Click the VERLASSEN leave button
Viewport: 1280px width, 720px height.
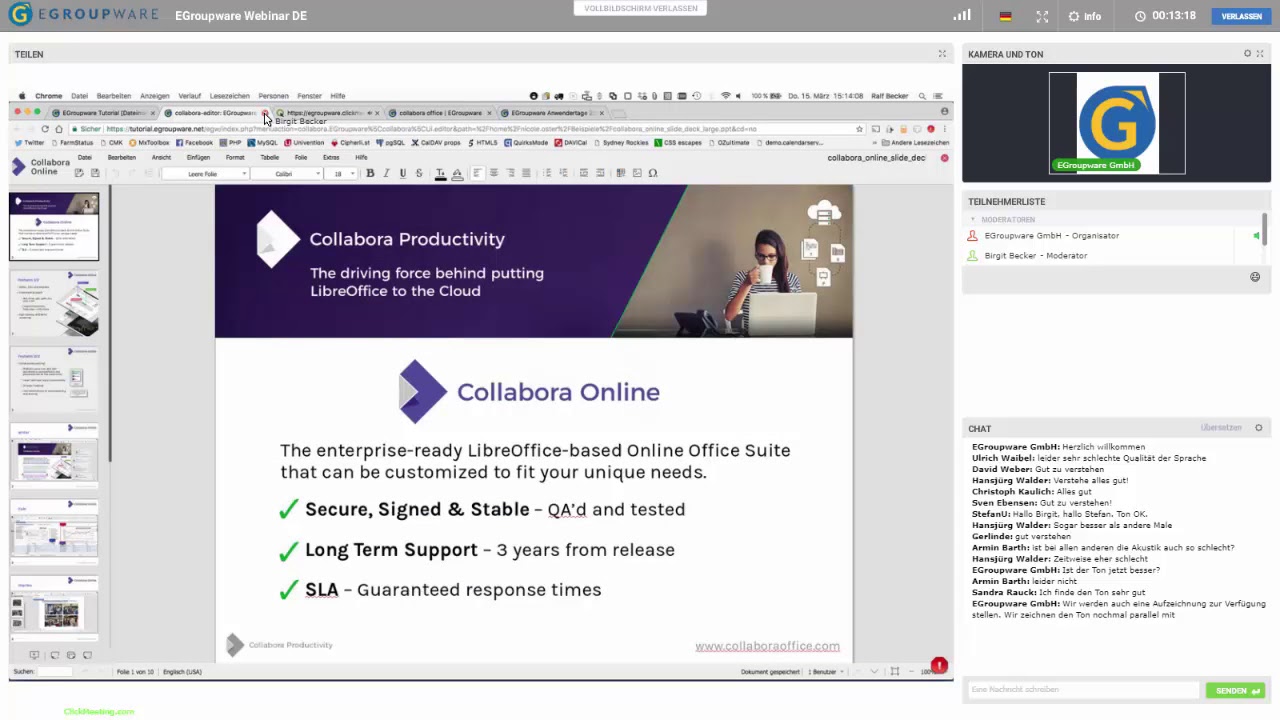tap(1241, 16)
